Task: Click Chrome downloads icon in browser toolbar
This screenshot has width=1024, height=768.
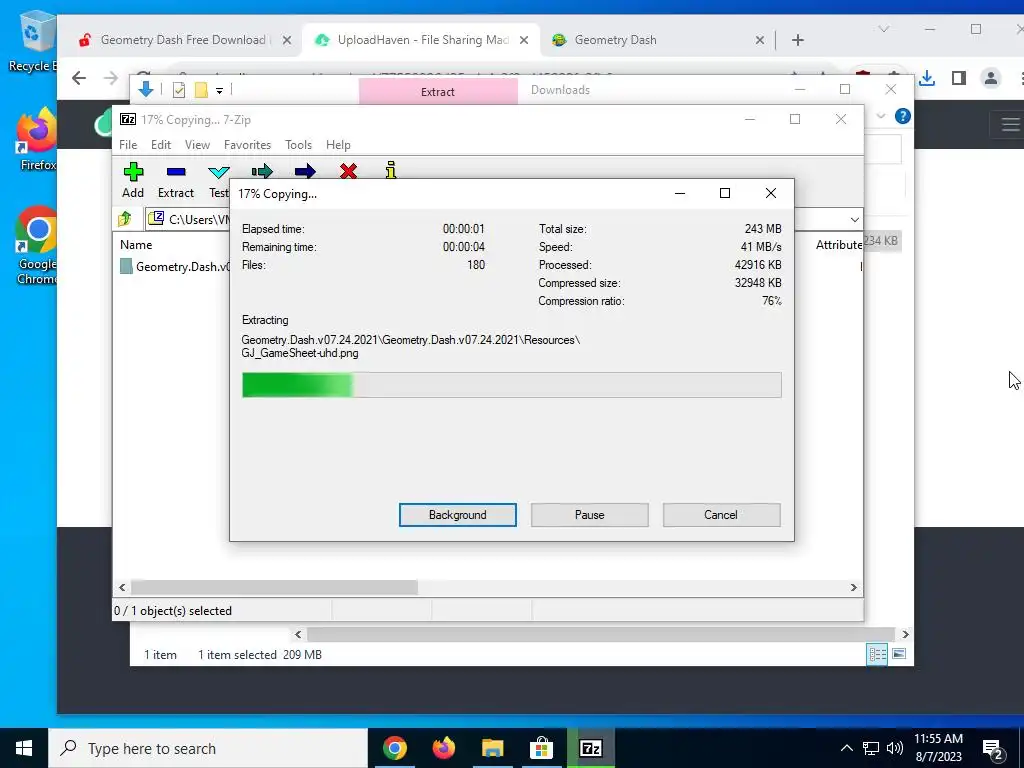Action: click(927, 78)
